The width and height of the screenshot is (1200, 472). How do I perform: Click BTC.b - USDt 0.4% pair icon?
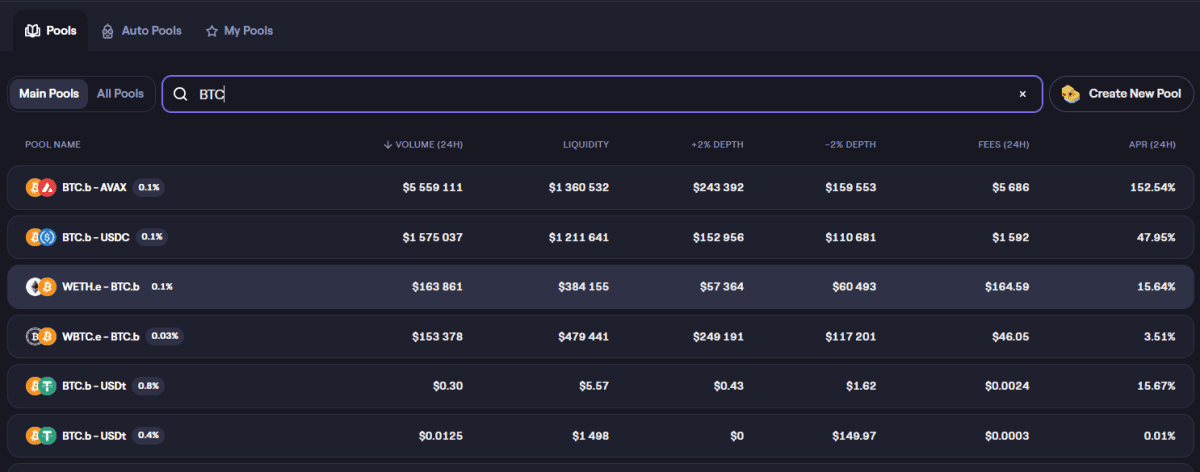point(40,435)
